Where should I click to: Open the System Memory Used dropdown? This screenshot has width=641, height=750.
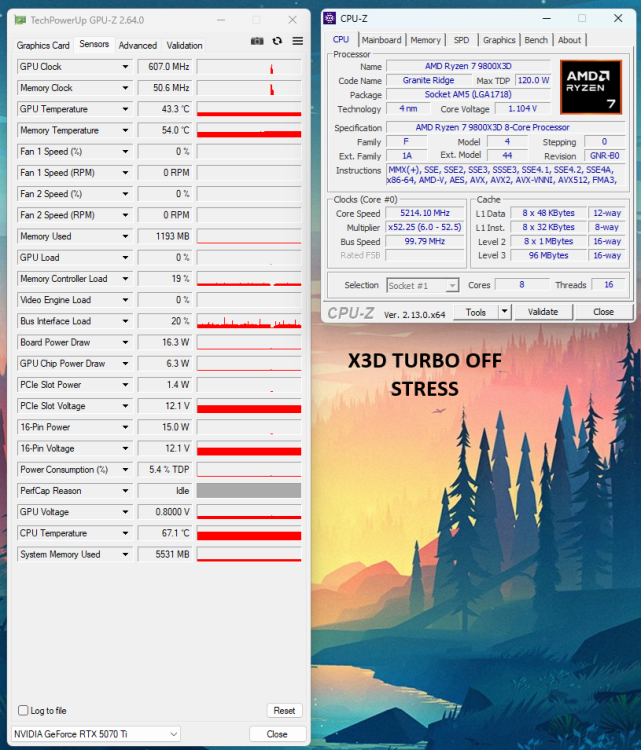click(125, 554)
